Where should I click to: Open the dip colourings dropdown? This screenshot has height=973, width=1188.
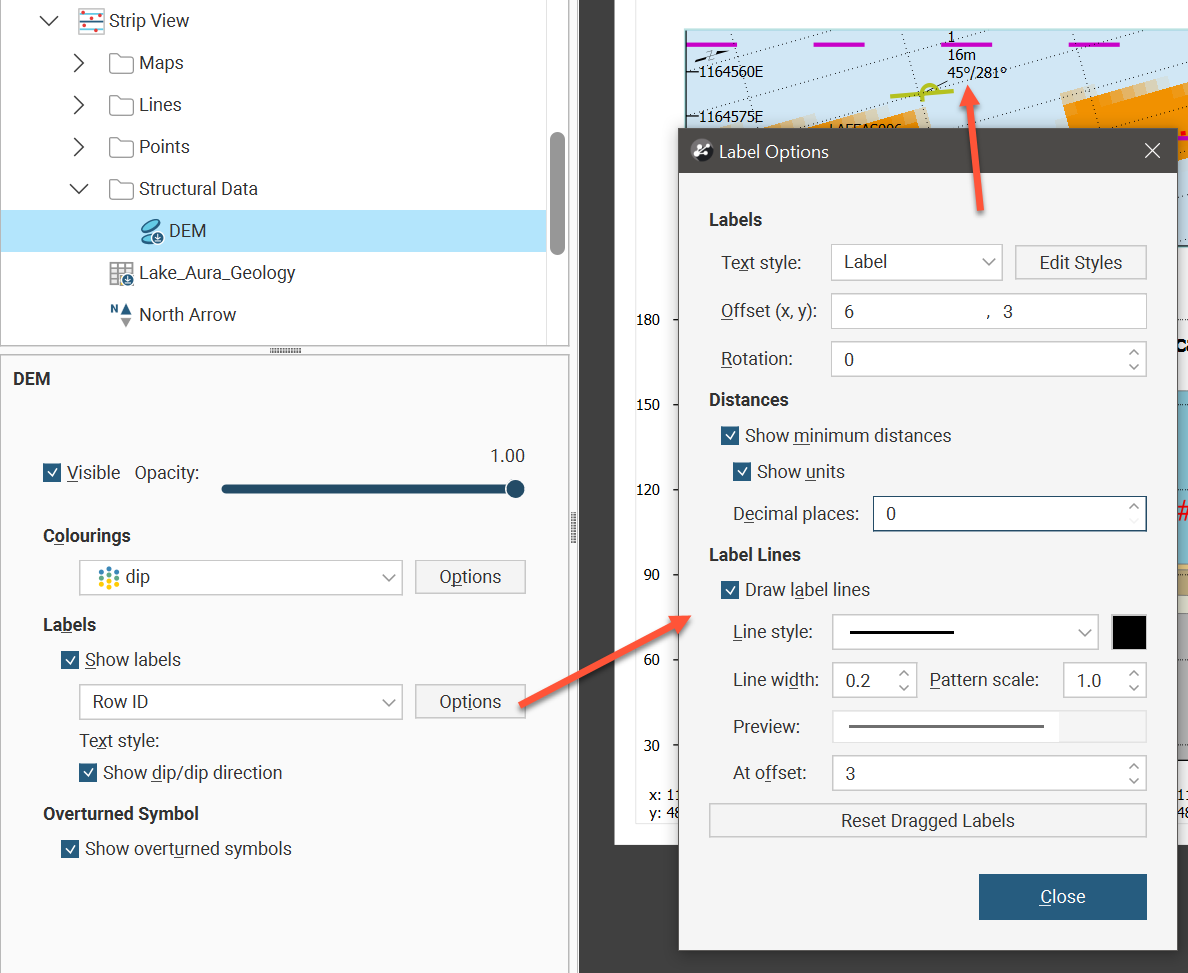coord(241,577)
